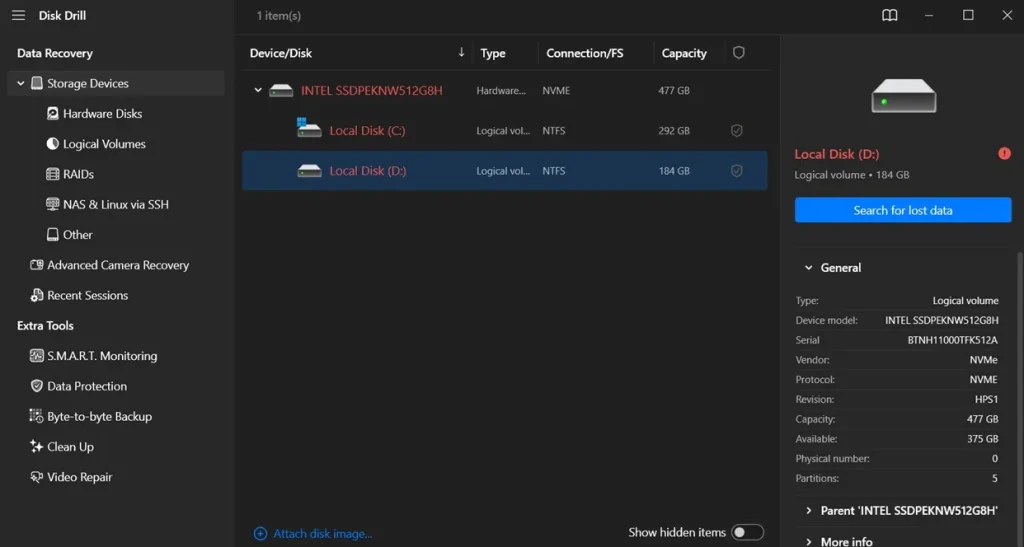This screenshot has height=547, width=1024.
Task: Open NAS & Linux via SSH
Action: [x=116, y=204]
